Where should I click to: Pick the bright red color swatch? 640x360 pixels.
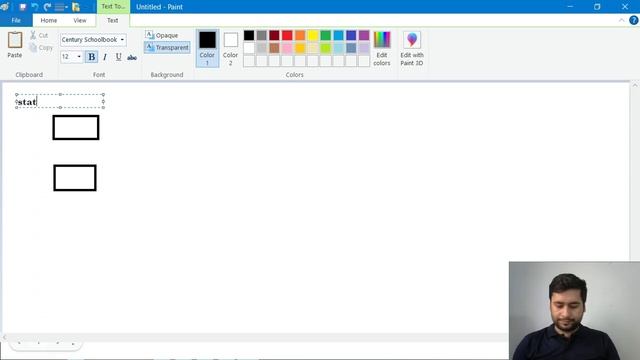[287, 36]
